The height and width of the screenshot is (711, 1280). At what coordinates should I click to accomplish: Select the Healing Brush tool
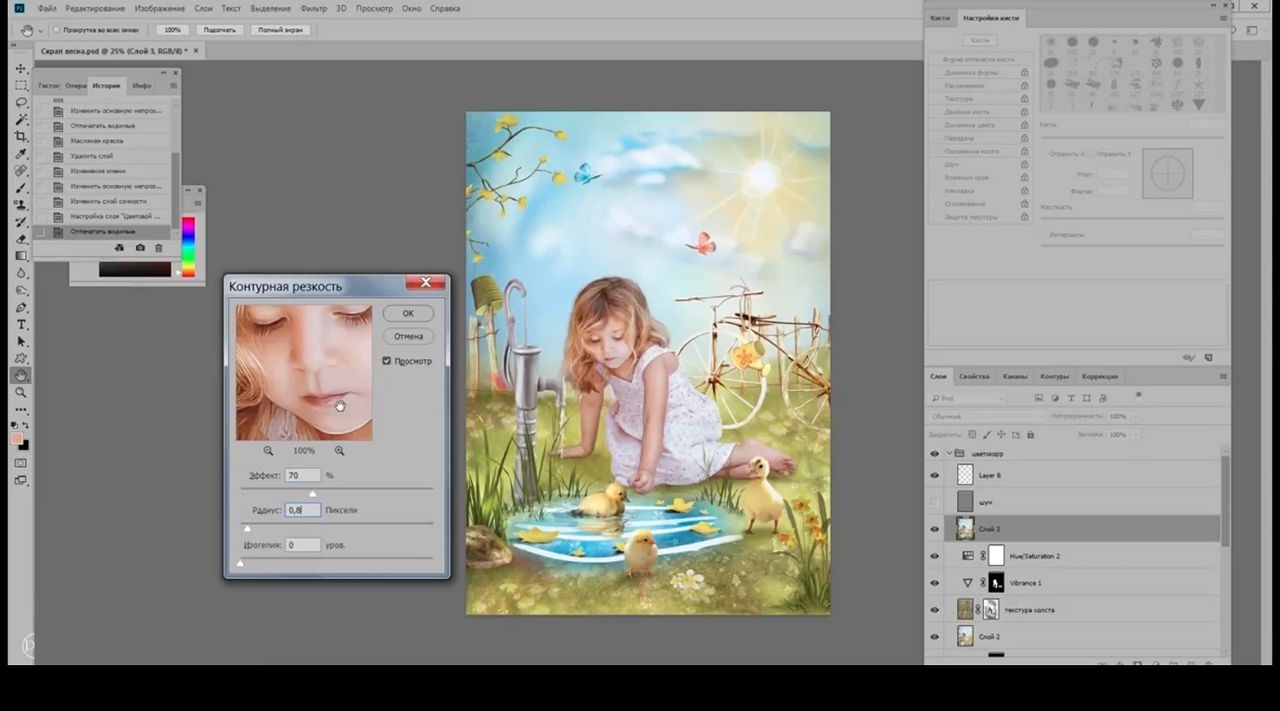21,170
